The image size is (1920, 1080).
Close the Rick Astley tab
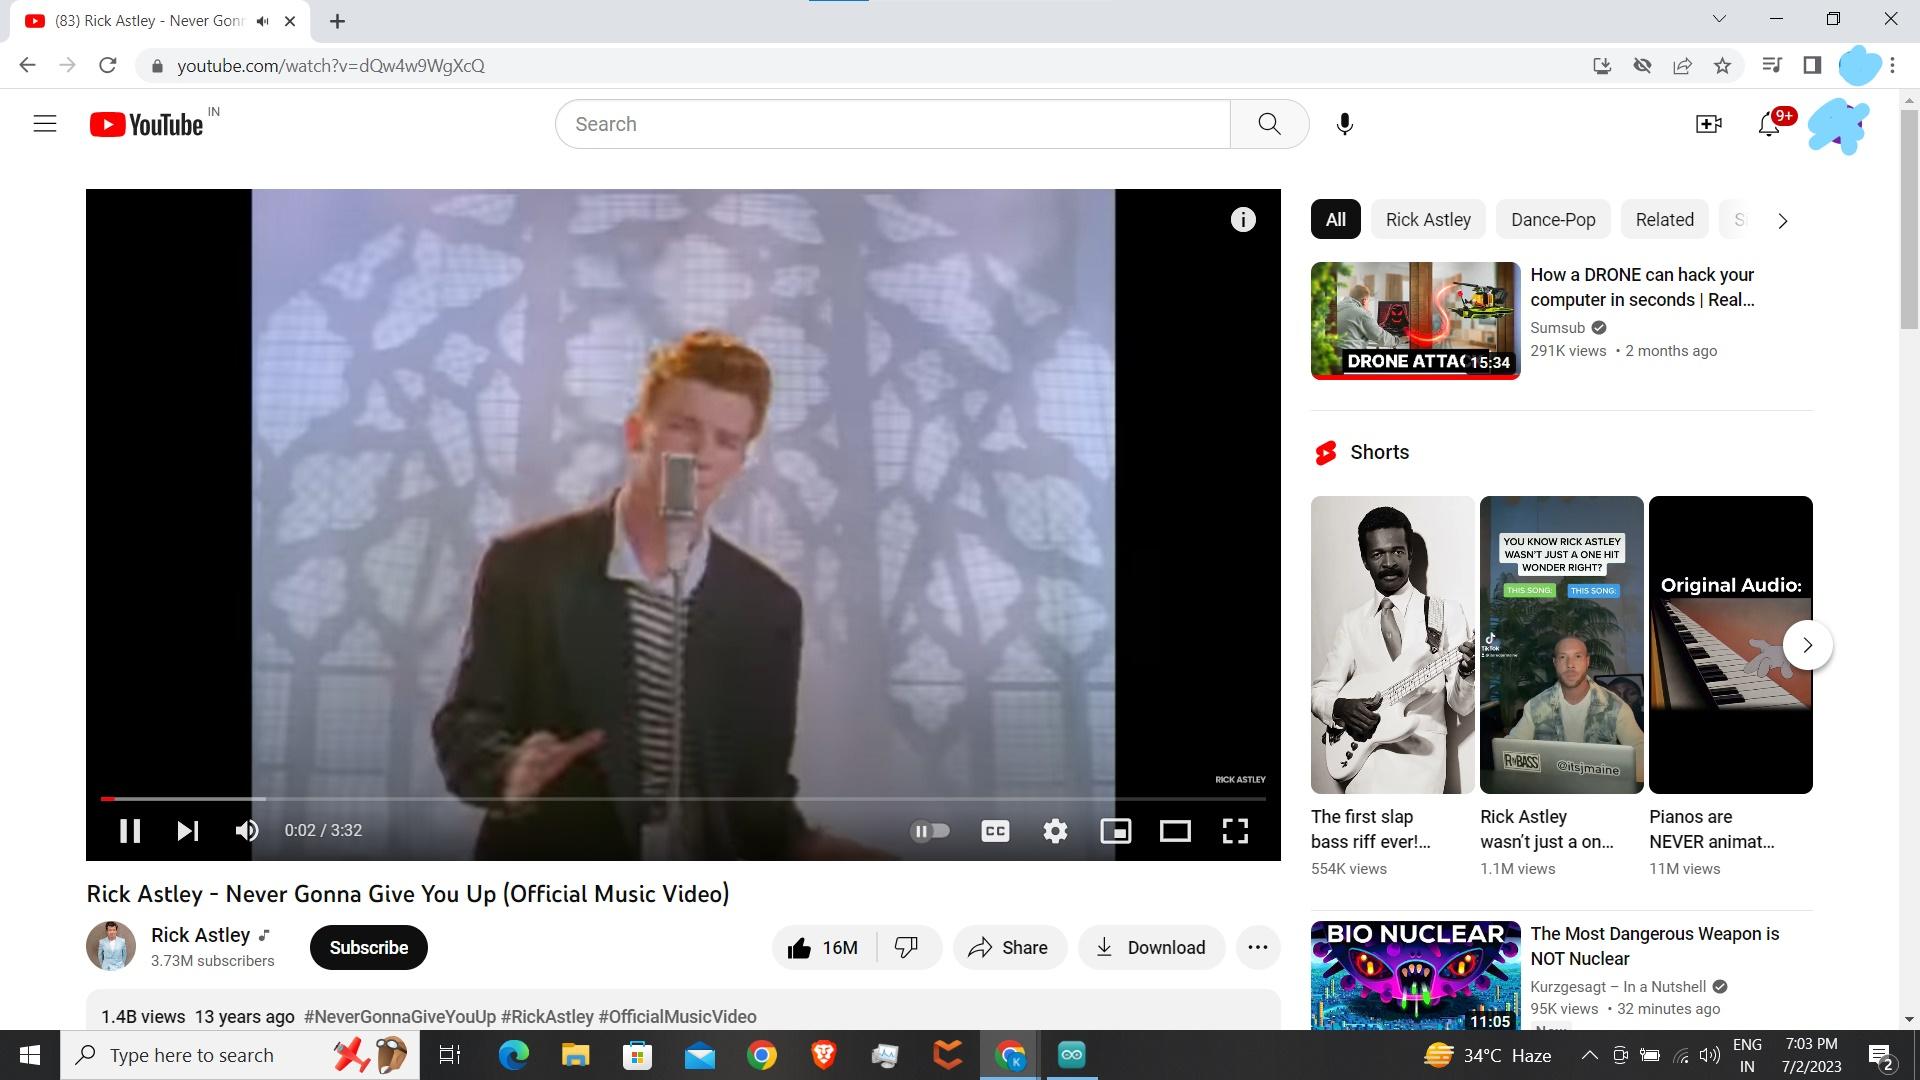click(x=290, y=21)
